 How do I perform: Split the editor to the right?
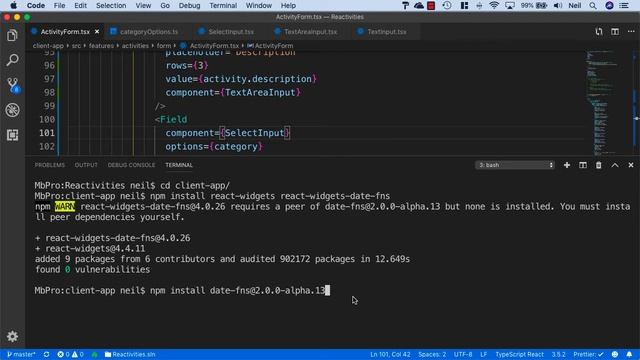click(x=615, y=32)
